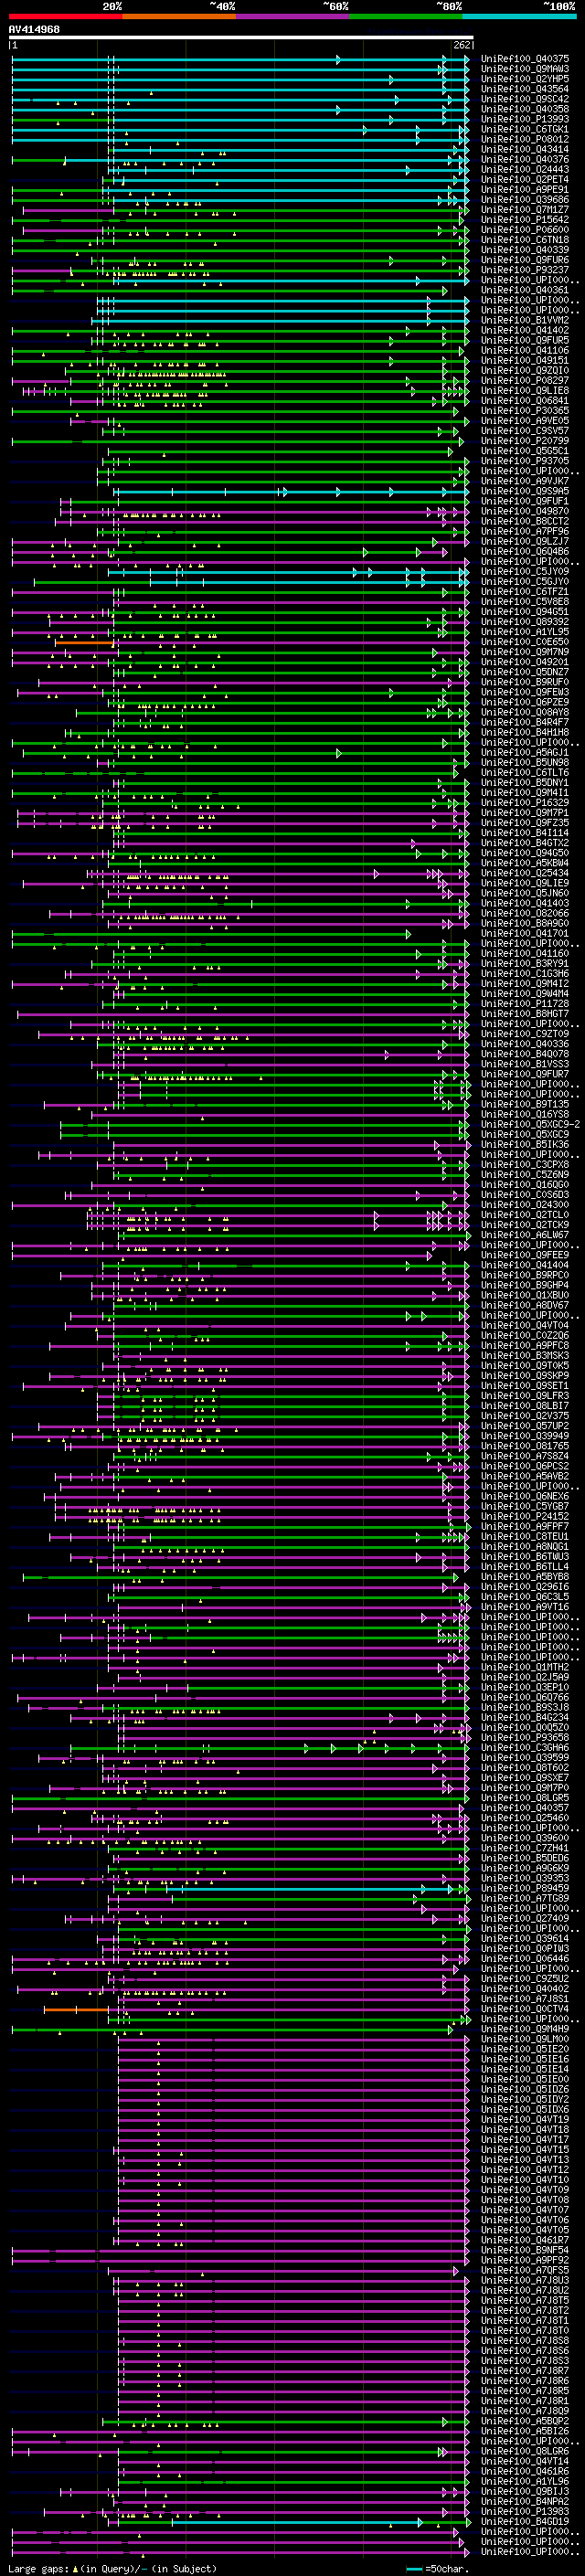Viewport: 585px width, 2576px height.
Task: Select the UniRef100_A7J8U3 label
Action: 525,2280
